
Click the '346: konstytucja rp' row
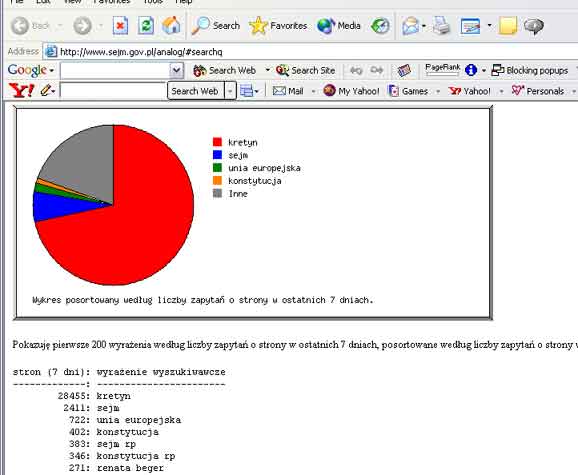(x=122, y=456)
